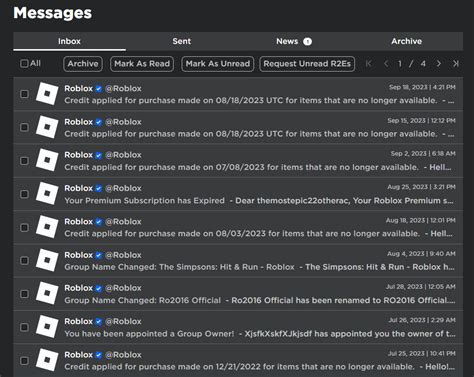Image resolution: width=474 pixels, height=377 pixels.
Task: Select checkbox for Sep 18, 2023 message
Action: [x=24, y=94]
